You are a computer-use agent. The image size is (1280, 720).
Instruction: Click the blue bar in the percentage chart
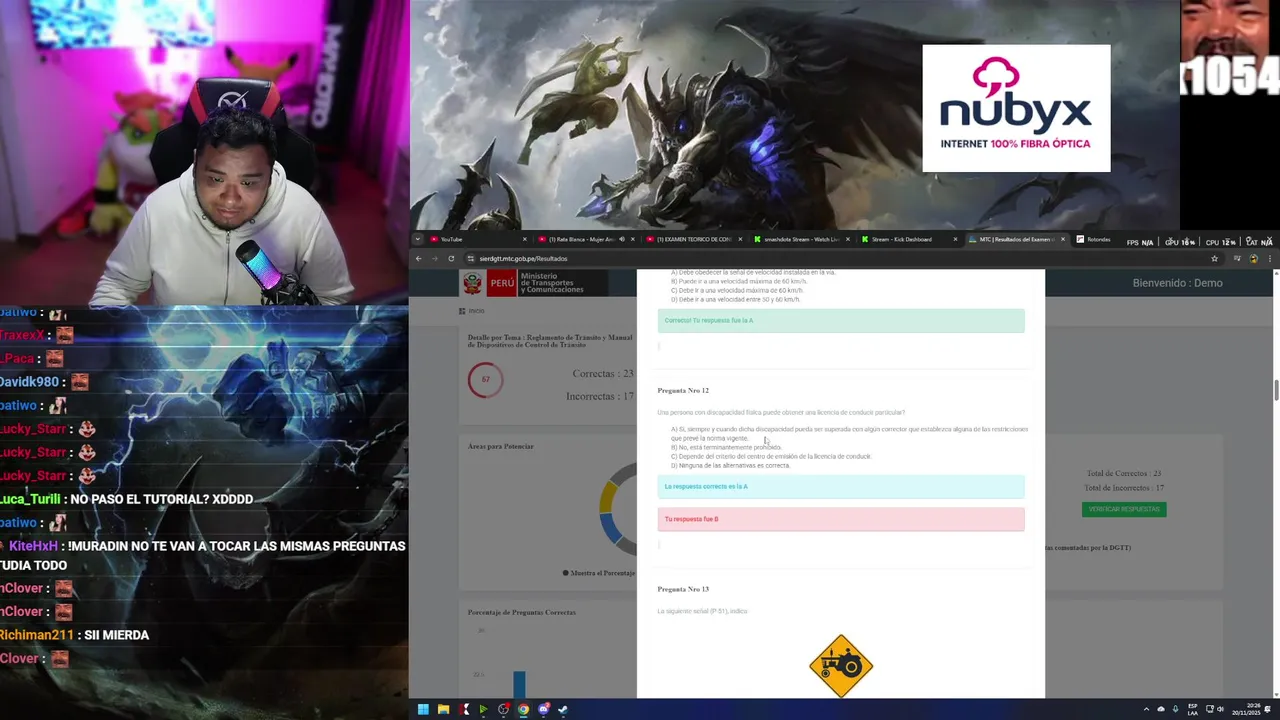519,684
